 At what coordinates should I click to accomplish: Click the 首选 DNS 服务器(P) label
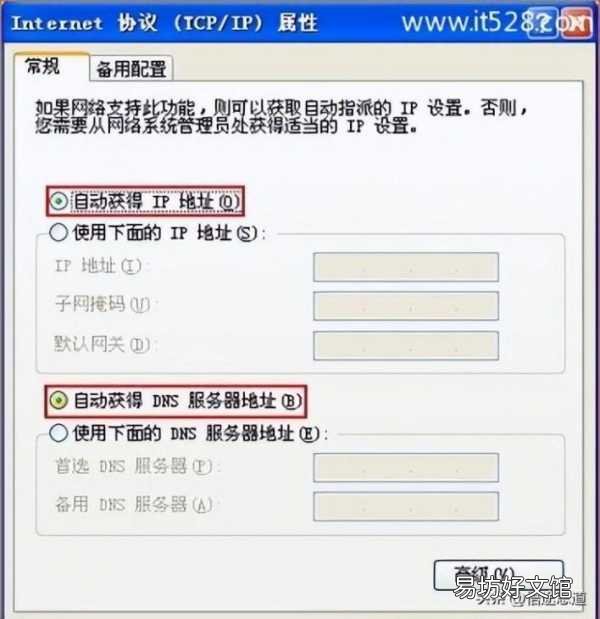pos(134,466)
